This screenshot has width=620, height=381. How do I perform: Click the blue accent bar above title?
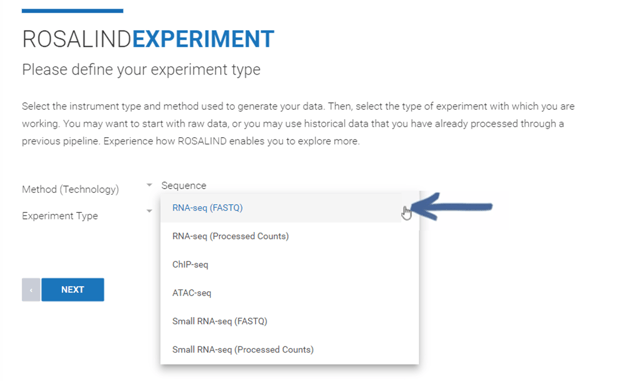coord(72,11)
